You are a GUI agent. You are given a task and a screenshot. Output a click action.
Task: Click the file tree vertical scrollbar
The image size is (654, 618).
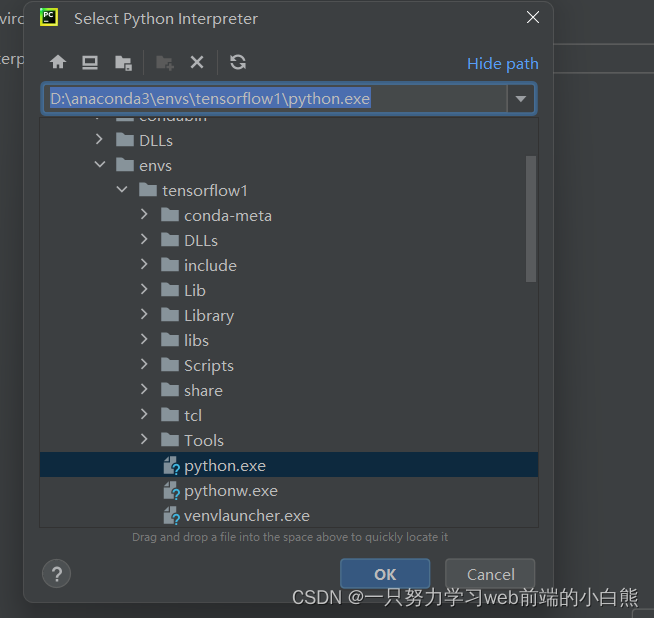(531, 219)
